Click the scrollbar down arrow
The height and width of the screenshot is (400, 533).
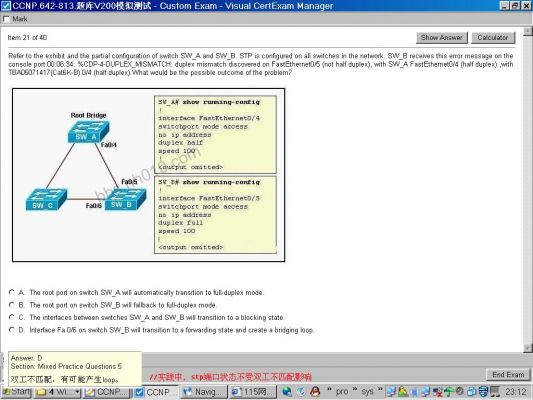click(528, 348)
